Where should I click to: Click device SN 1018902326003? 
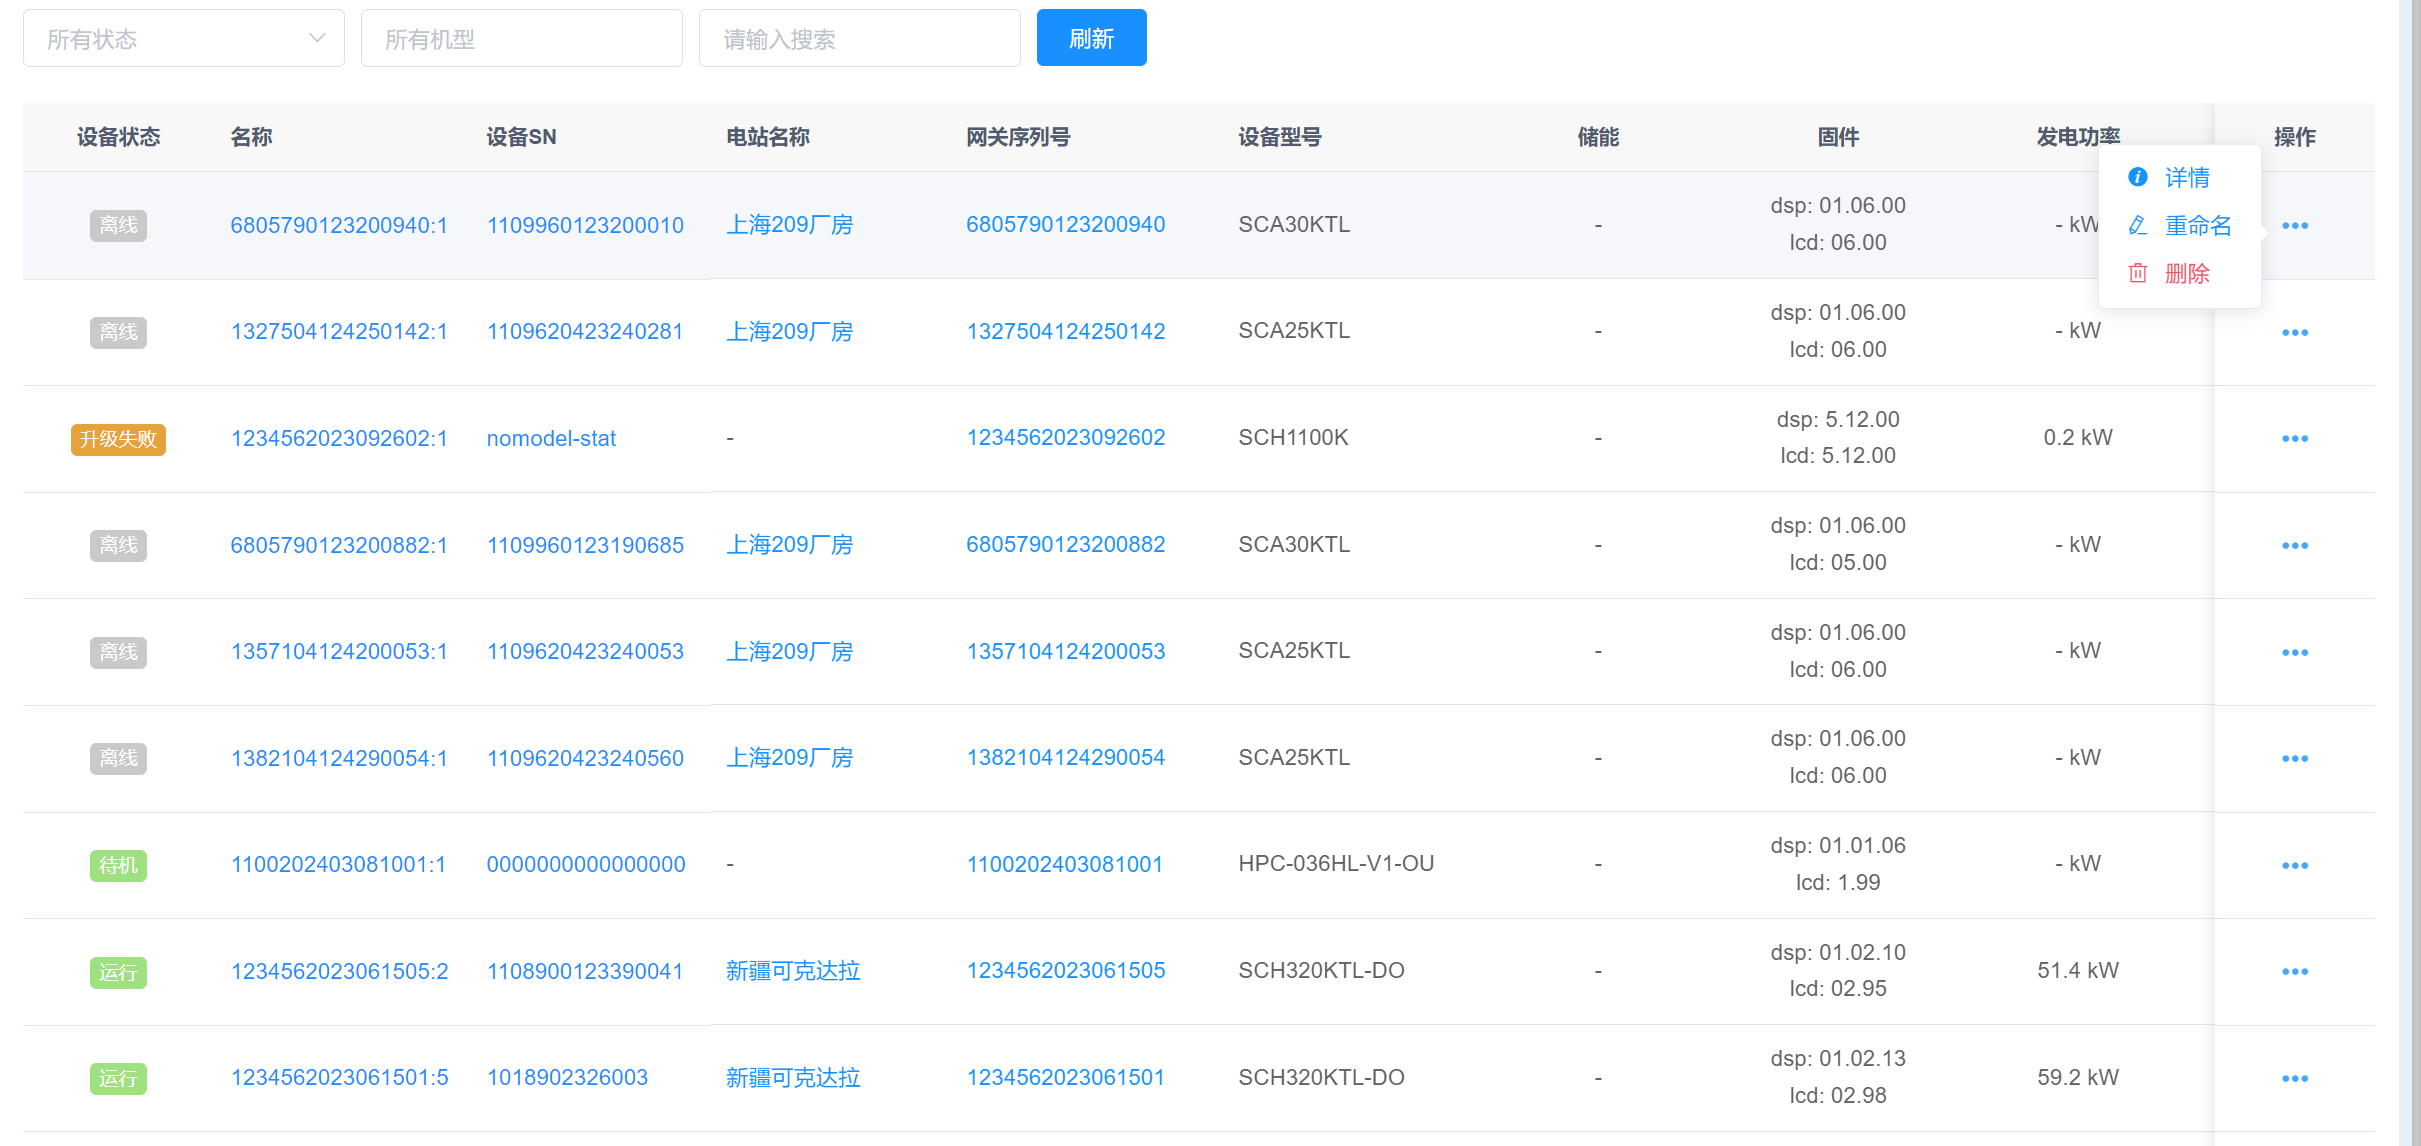pos(567,1078)
